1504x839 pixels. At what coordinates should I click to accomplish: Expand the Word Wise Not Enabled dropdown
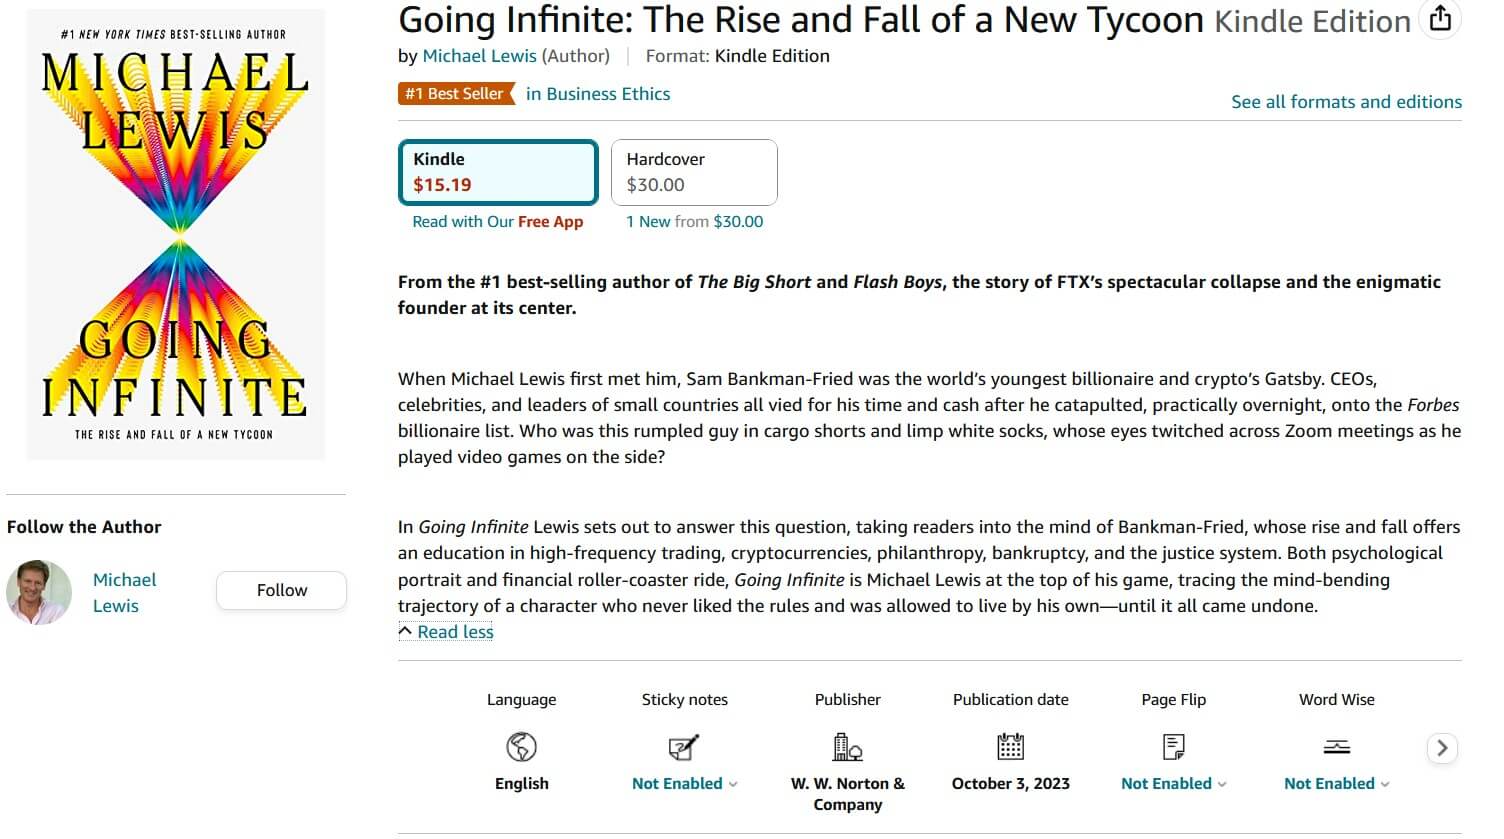[x=1336, y=783]
